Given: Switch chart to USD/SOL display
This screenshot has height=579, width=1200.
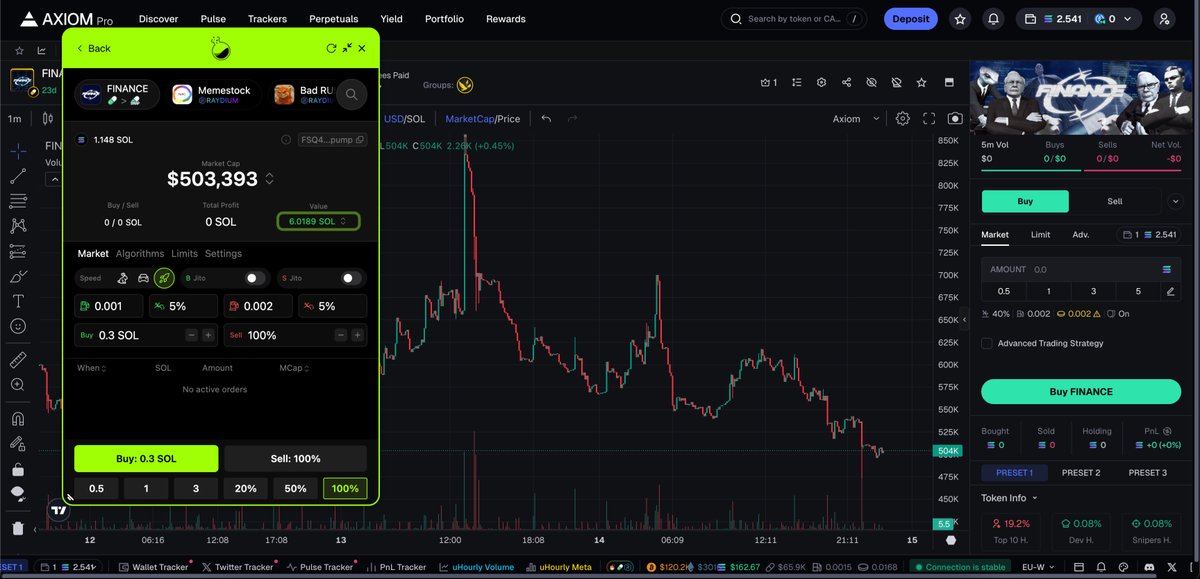Looking at the screenshot, I should pyautogui.click(x=404, y=119).
